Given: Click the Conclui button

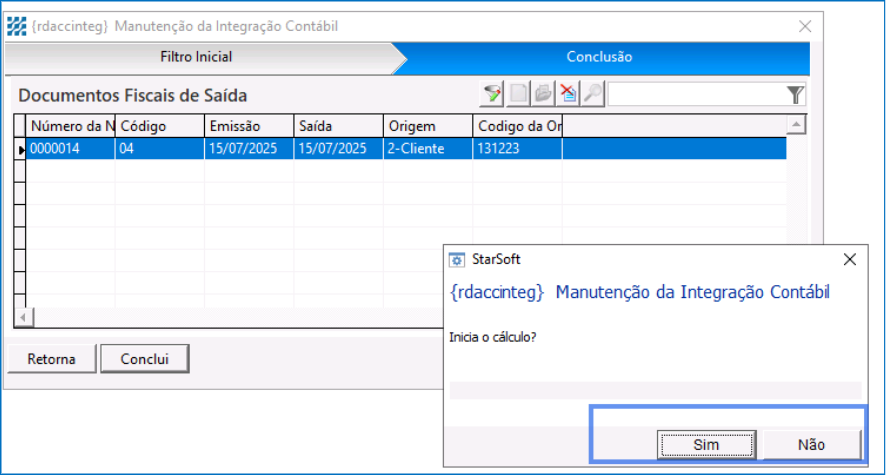Looking at the screenshot, I should click(x=145, y=358).
